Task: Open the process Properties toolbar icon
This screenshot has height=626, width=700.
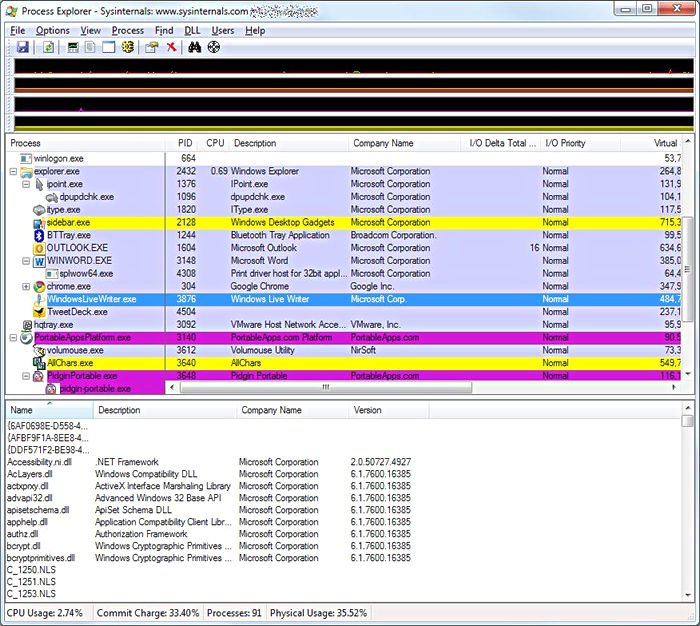Action: pos(152,47)
